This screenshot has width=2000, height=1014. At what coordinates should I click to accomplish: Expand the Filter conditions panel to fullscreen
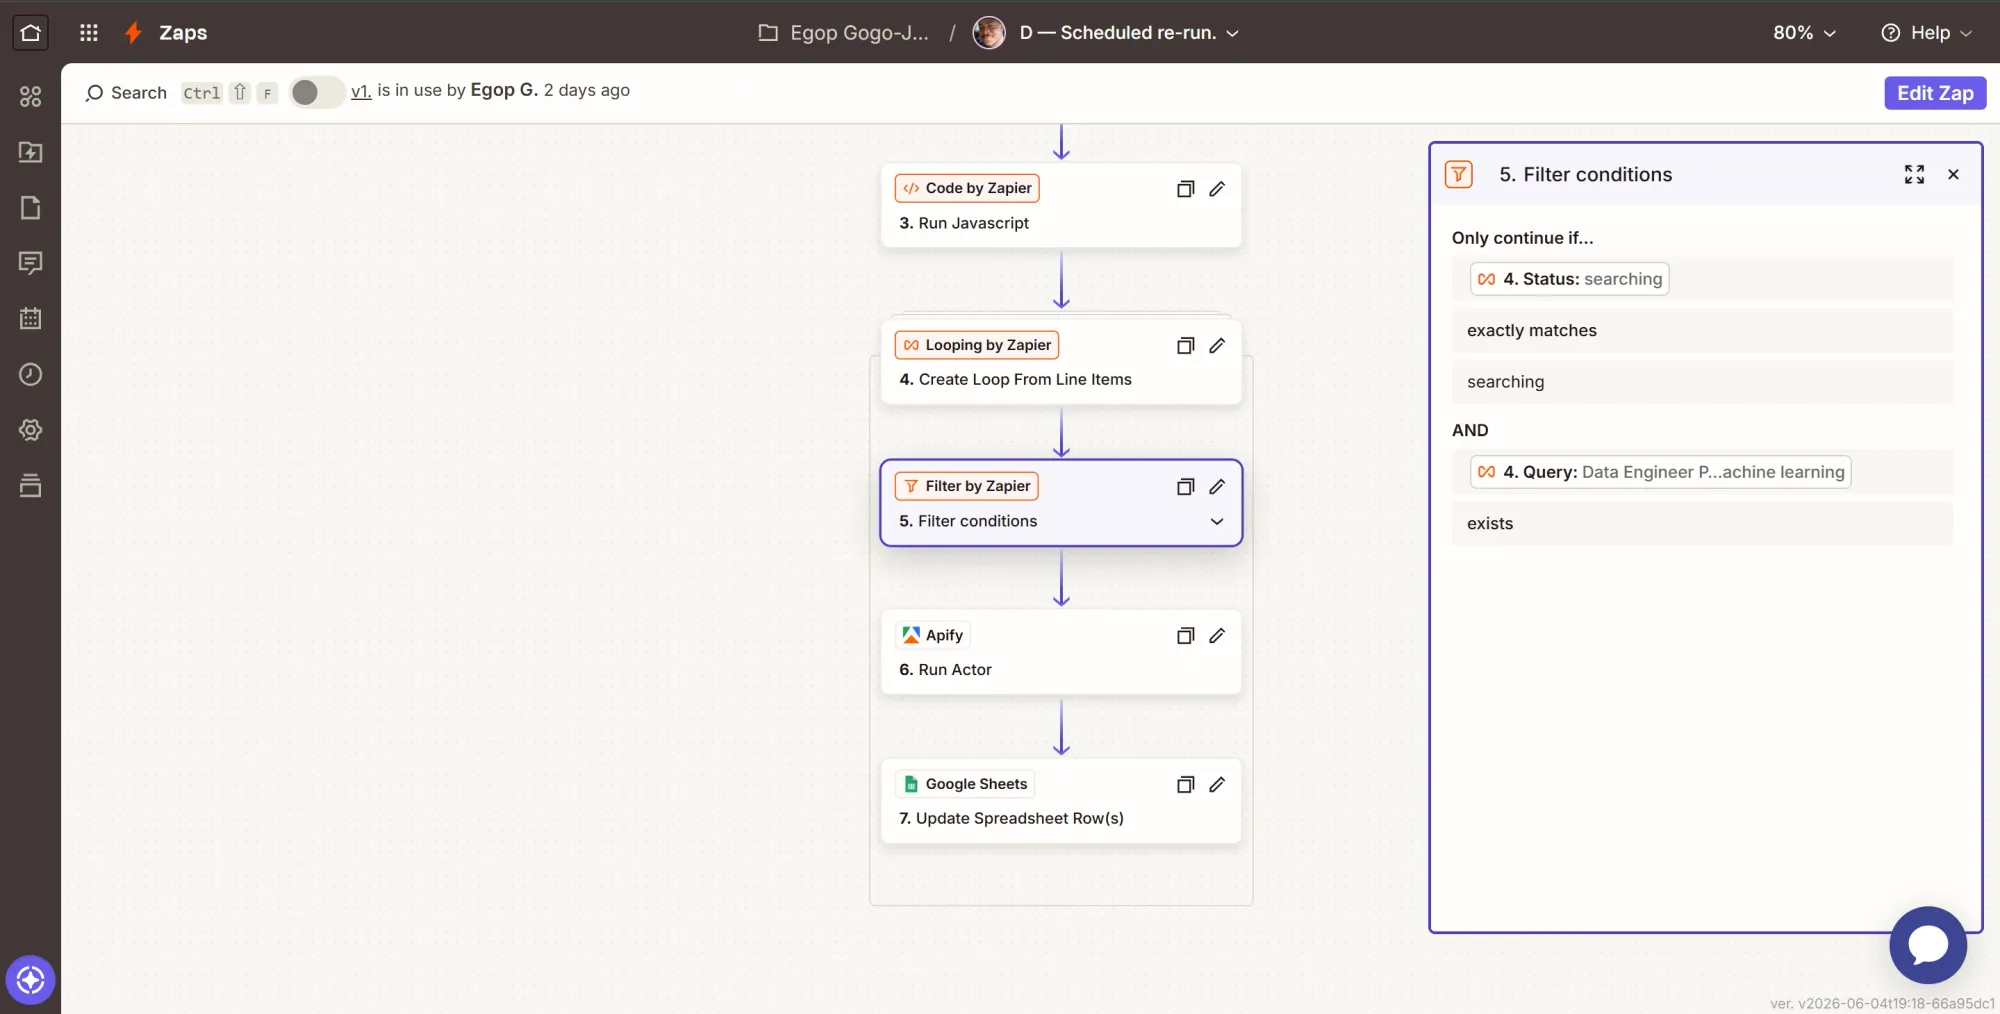[1914, 175]
